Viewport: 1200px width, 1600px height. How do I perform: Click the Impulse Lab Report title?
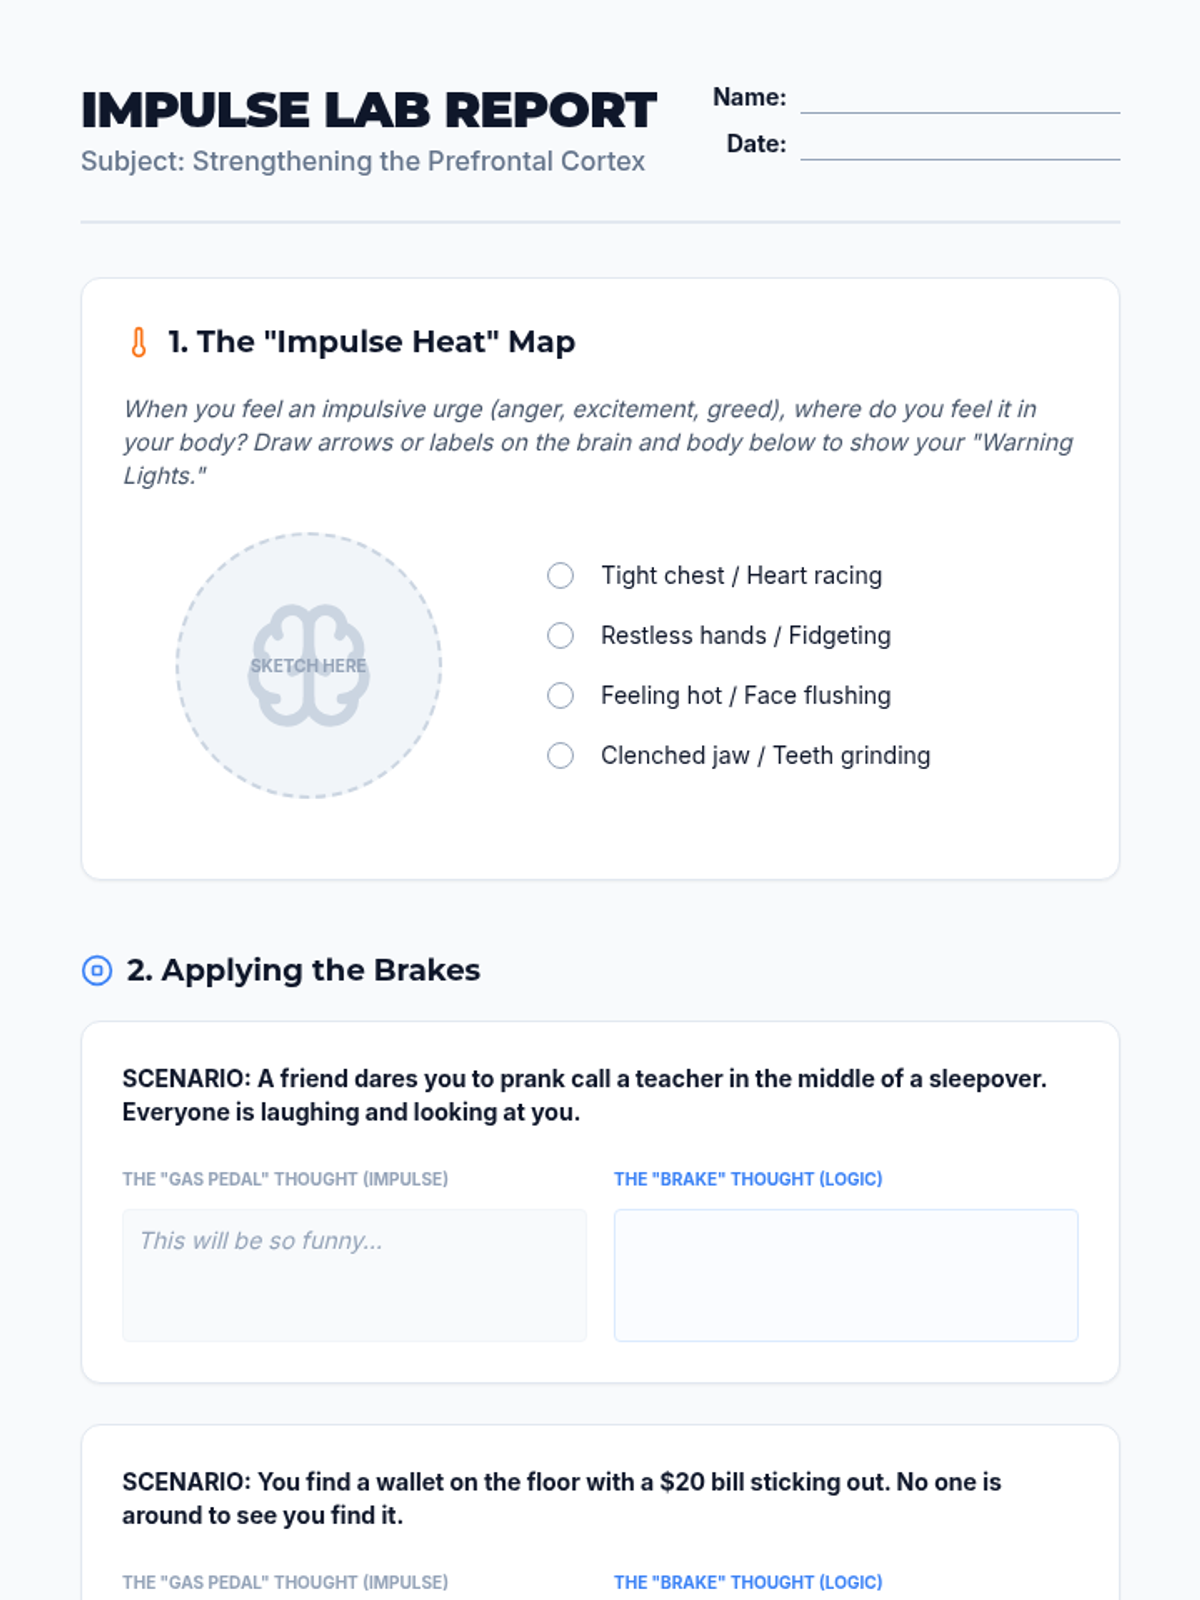coord(368,110)
